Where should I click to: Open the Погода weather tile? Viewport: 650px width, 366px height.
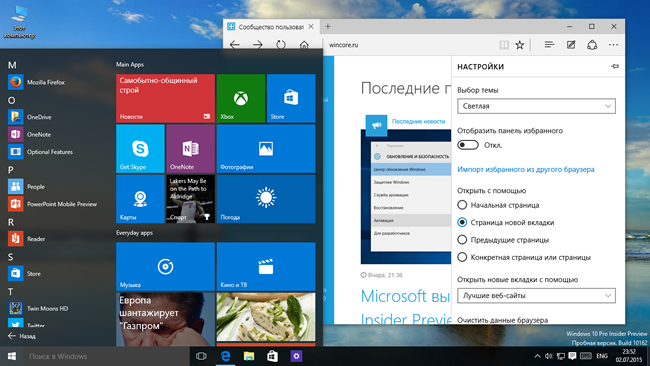pos(266,199)
